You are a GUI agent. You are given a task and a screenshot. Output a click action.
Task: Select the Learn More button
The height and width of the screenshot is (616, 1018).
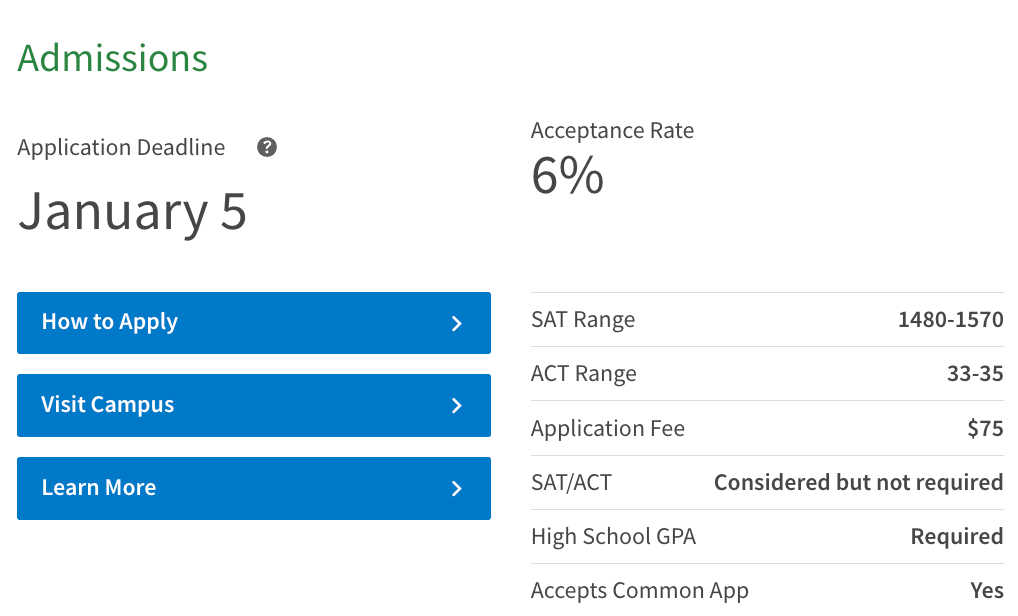pyautogui.click(x=254, y=488)
